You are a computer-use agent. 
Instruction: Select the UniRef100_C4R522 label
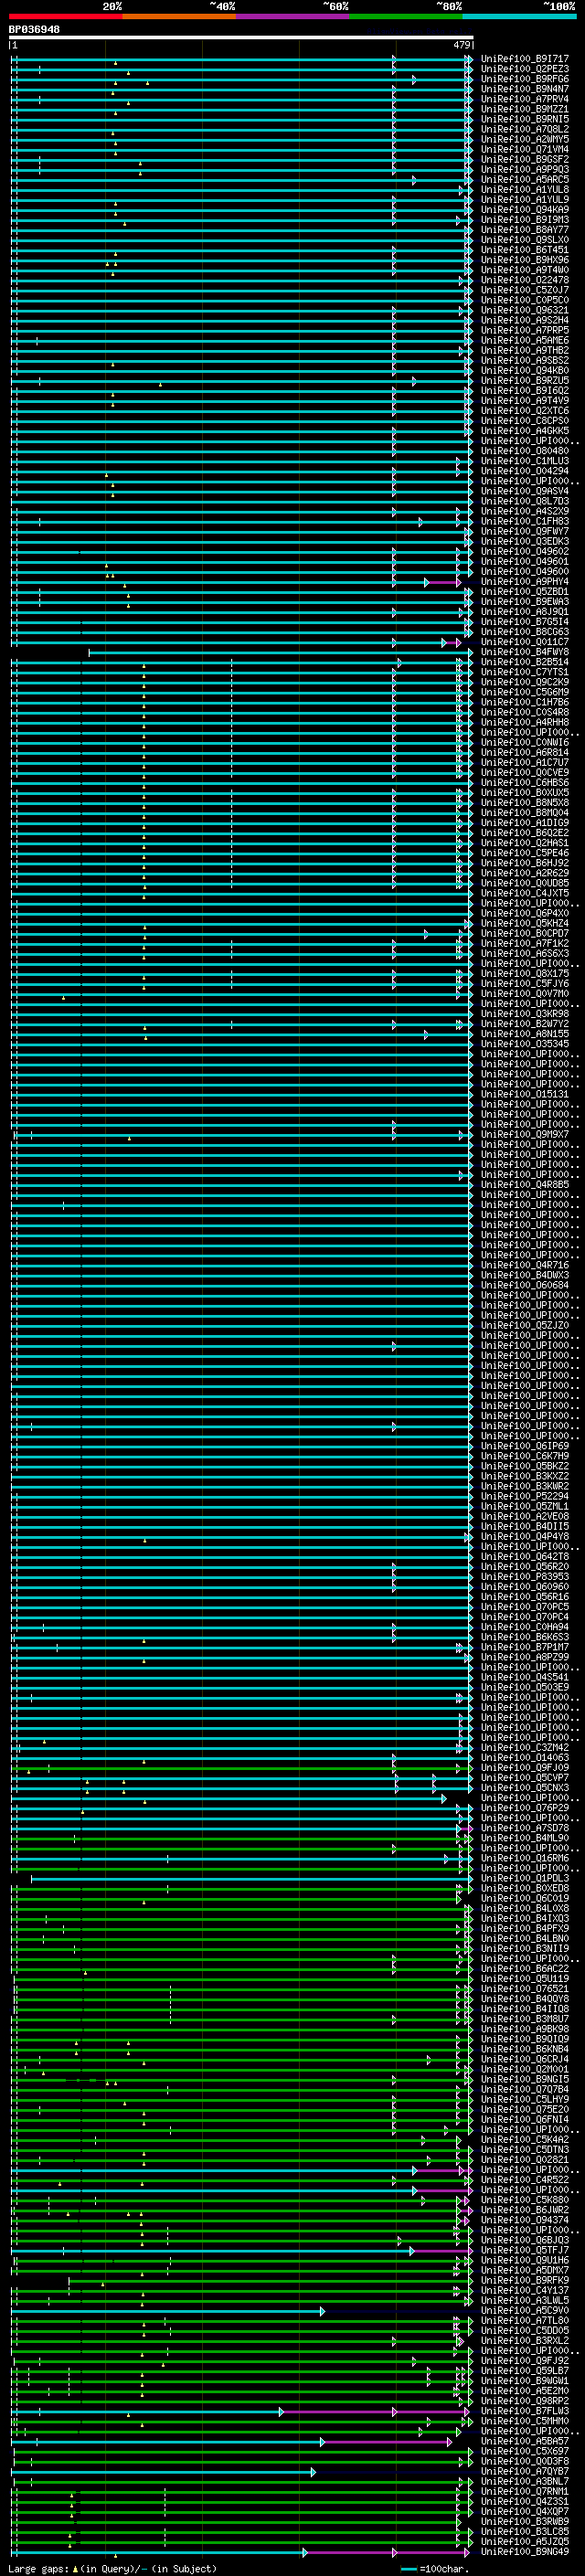click(525, 2180)
